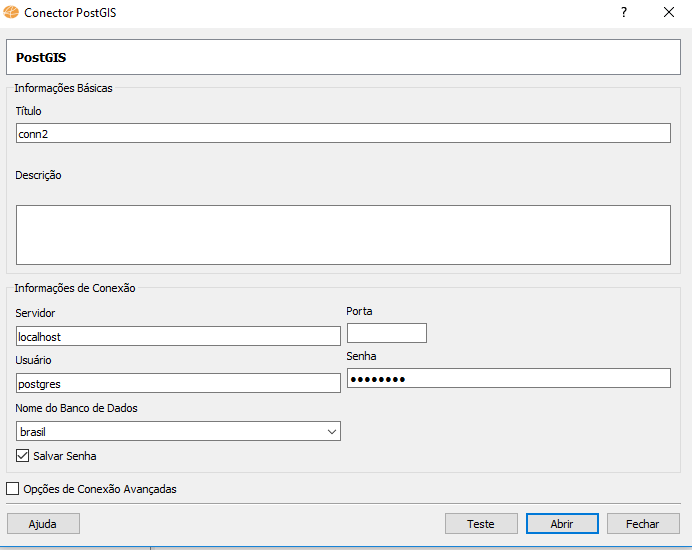Close the Conector PostGIS dialog window

[669, 12]
